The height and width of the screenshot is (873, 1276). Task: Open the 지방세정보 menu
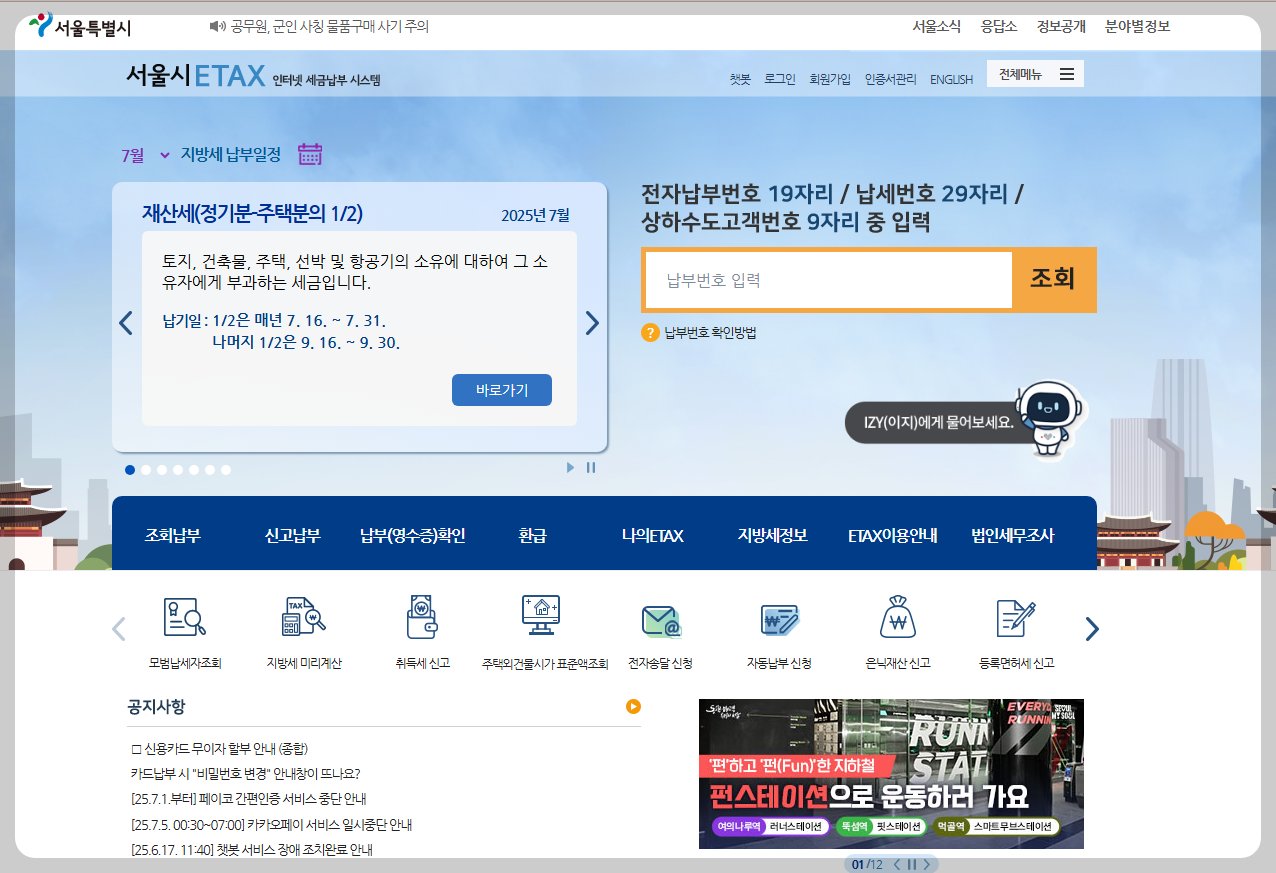click(x=773, y=535)
